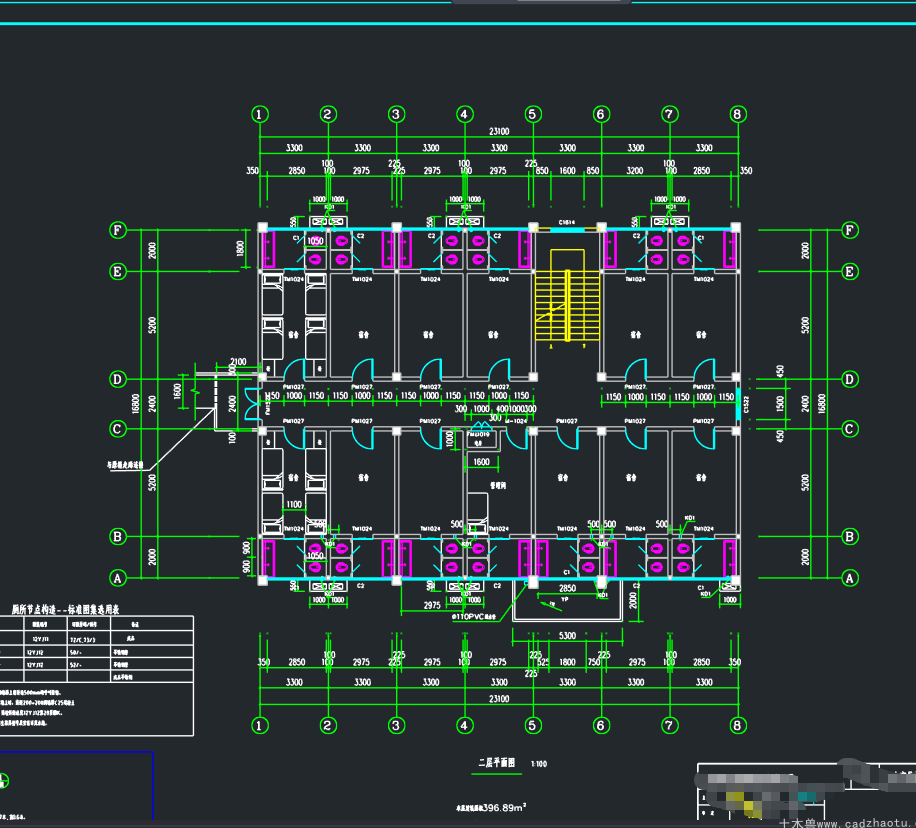Click axis bubble E on the right side
The image size is (916, 828).
point(849,272)
